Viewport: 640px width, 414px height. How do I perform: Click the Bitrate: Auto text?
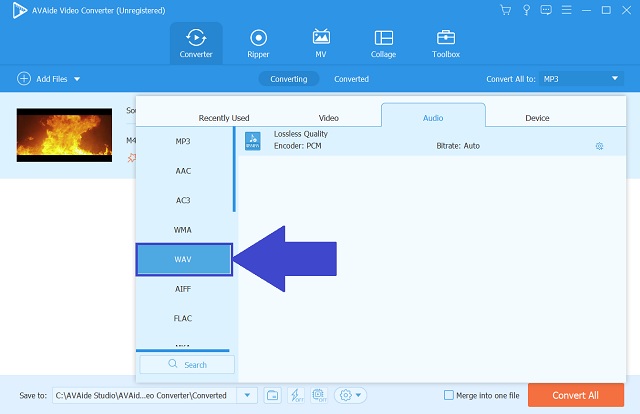pos(458,146)
